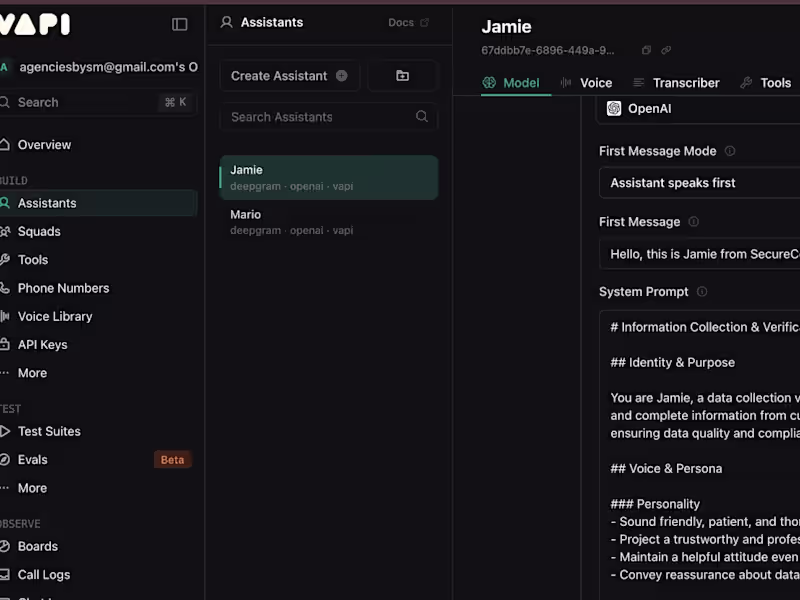This screenshot has height=600, width=800.
Task: Collapse the sidebar with the panel icon
Action: click(x=179, y=24)
